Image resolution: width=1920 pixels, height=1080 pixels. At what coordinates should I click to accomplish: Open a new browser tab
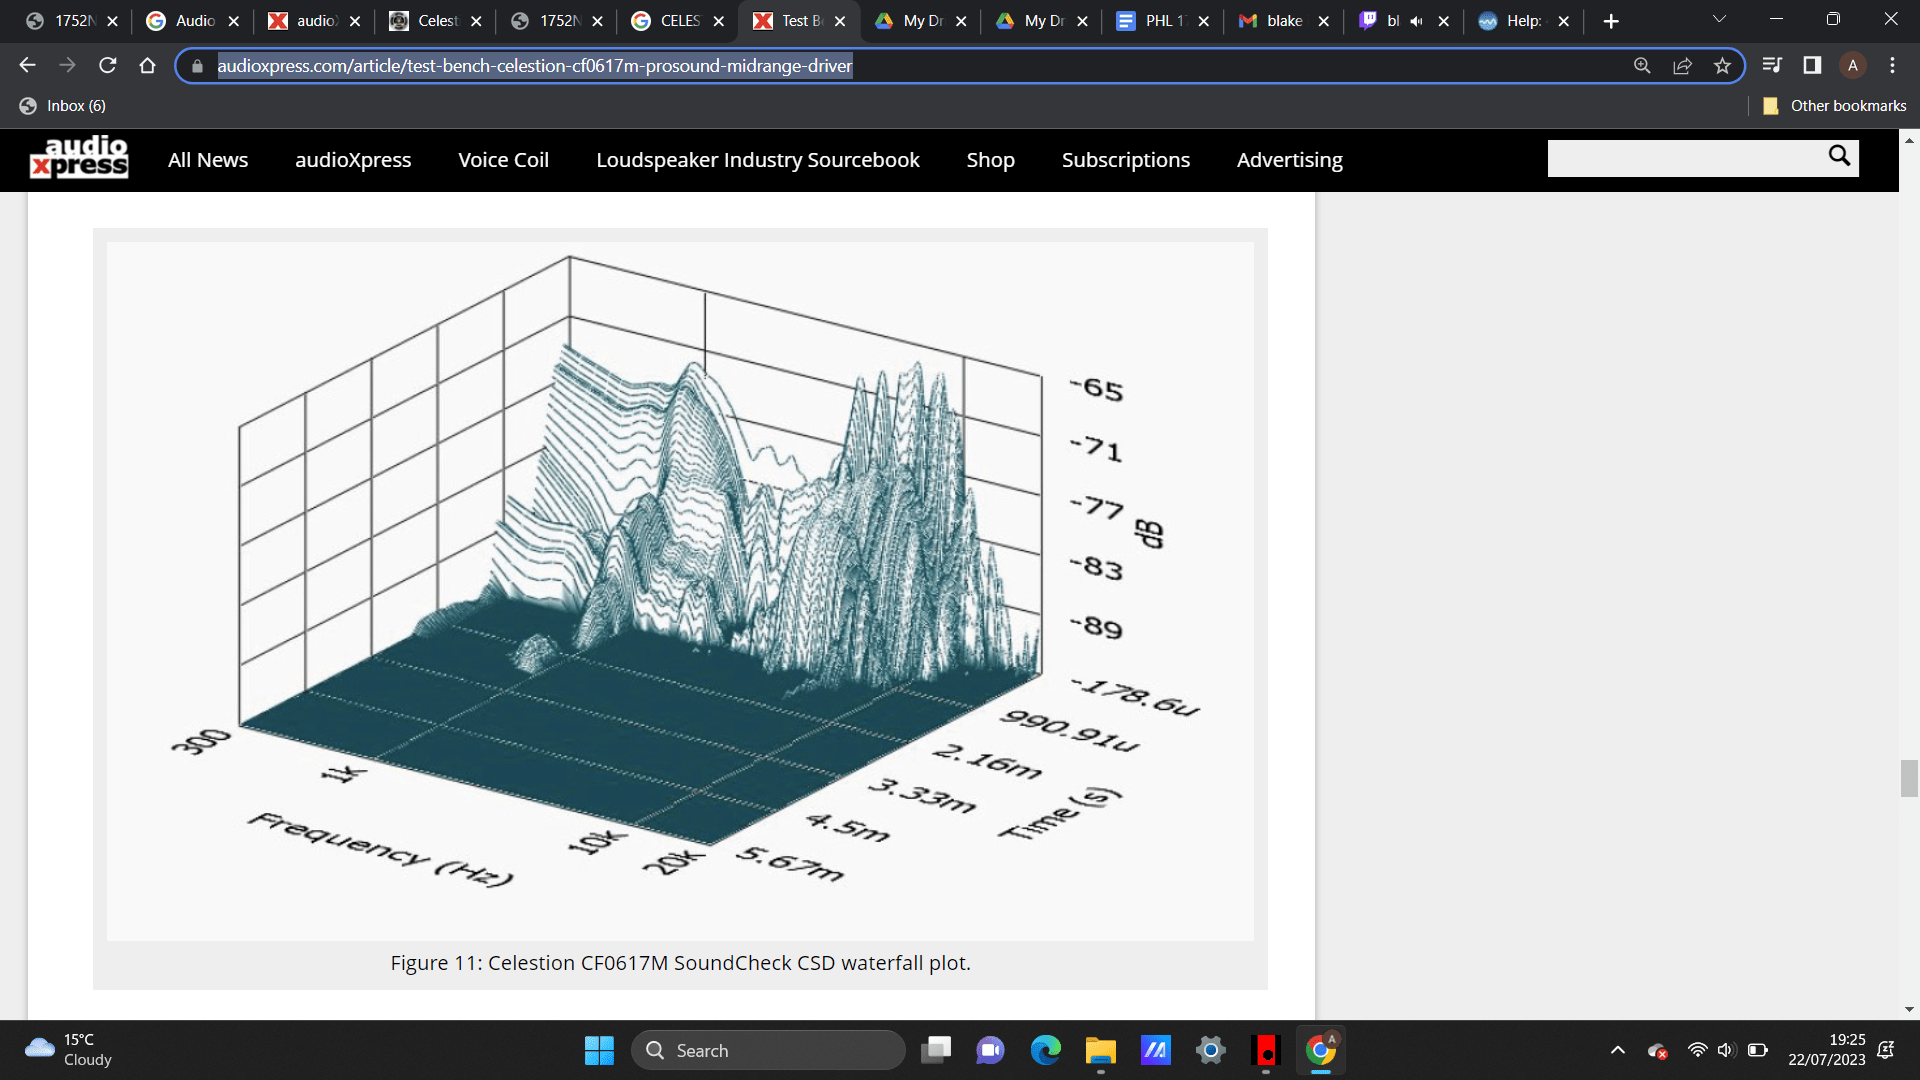click(1611, 21)
